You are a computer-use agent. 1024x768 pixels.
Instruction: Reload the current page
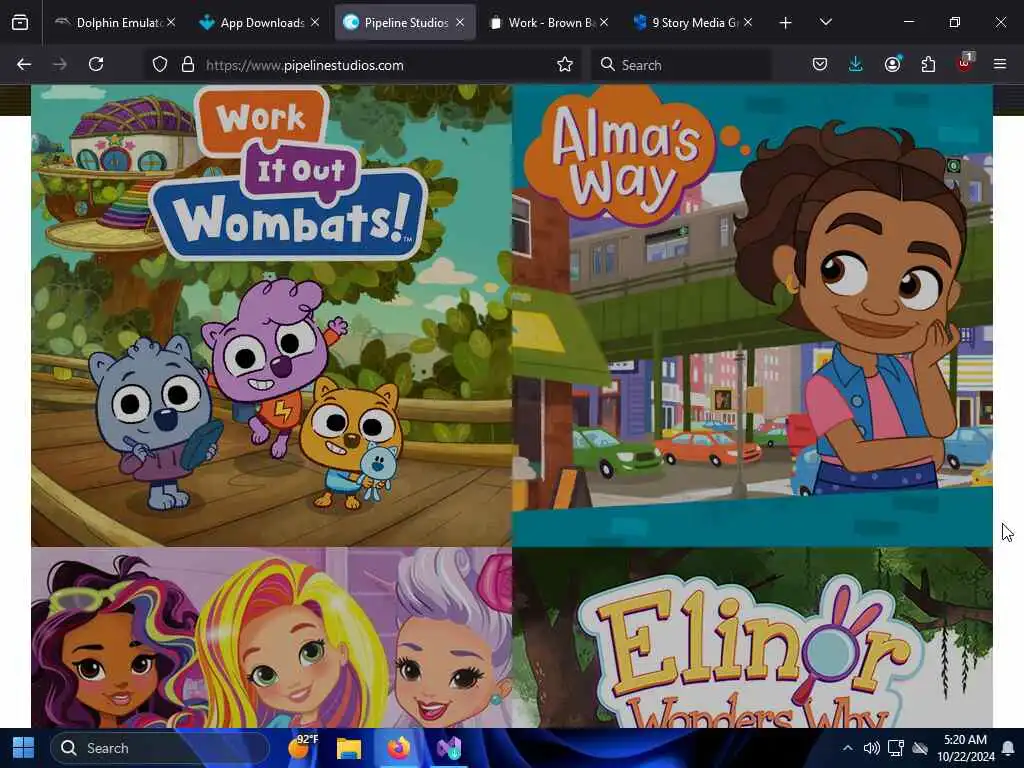(x=96, y=65)
